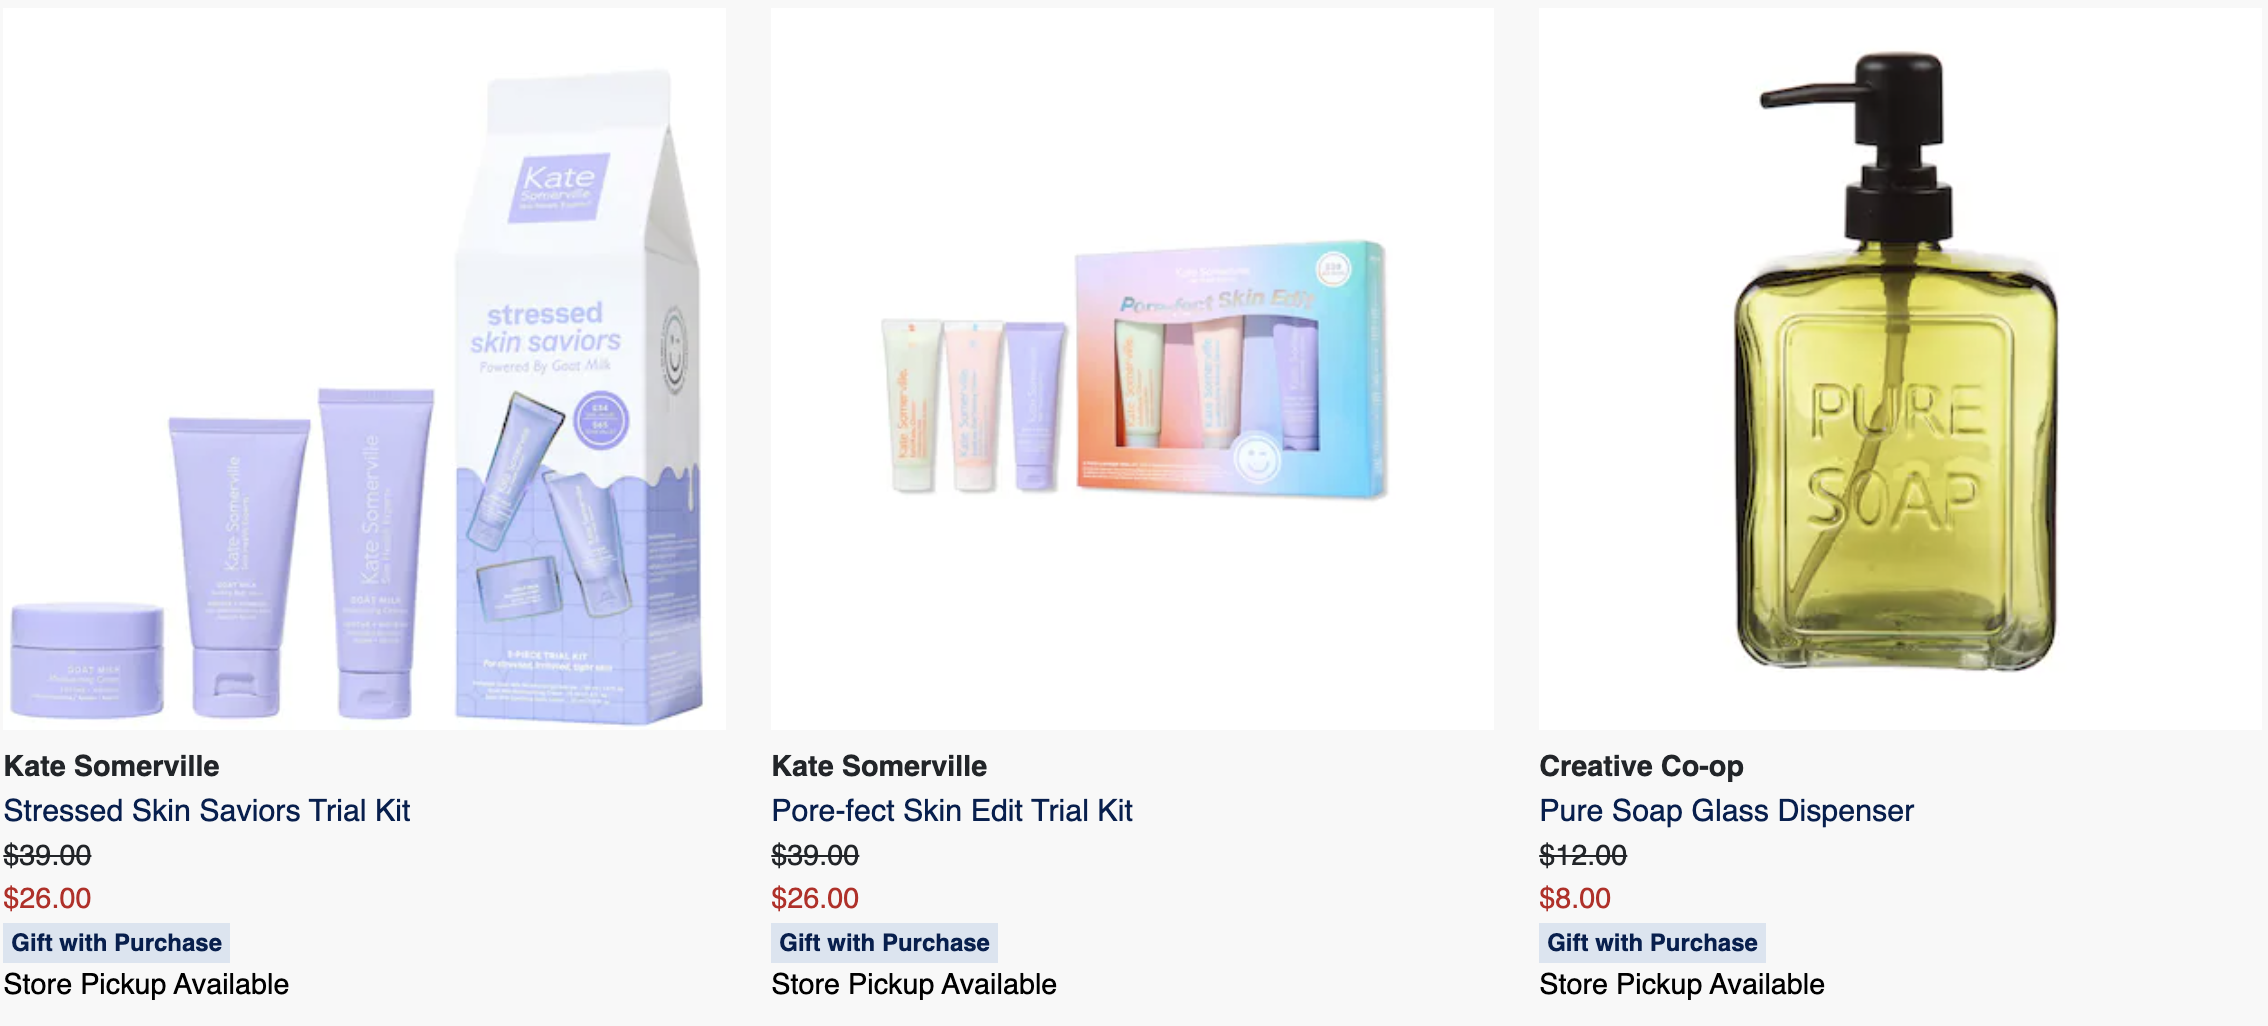The width and height of the screenshot is (2268, 1026).
Task: Click $26.00 sale price of Stressed Skin kit
Action: (x=47, y=898)
